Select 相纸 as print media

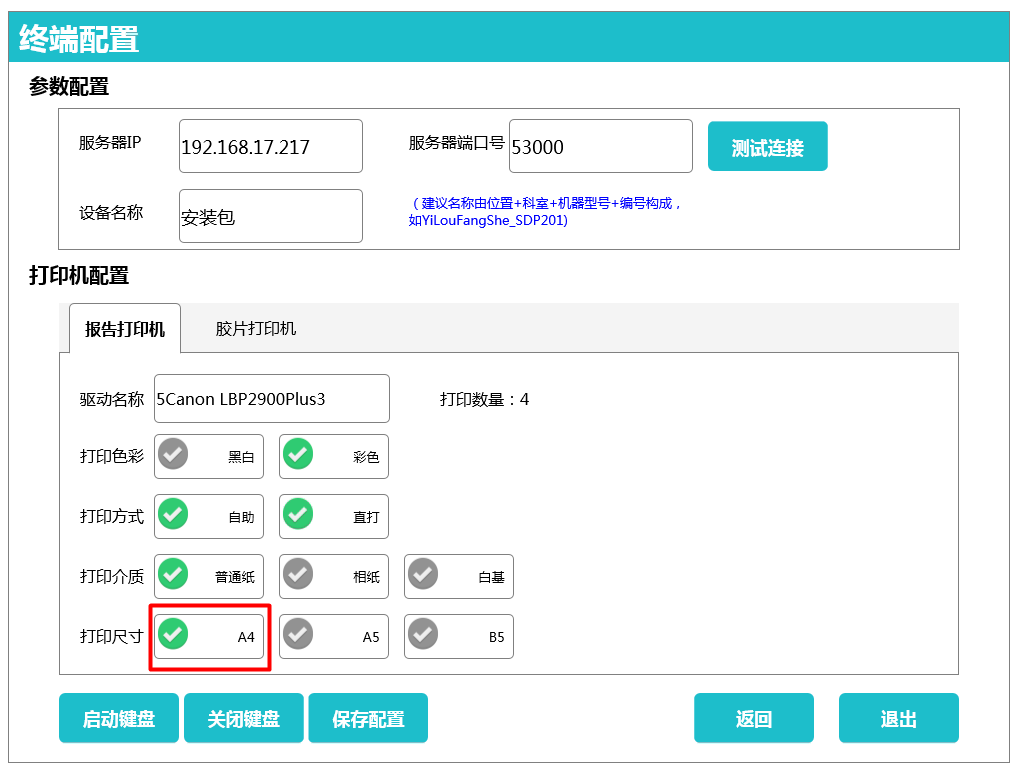pyautogui.click(x=334, y=577)
